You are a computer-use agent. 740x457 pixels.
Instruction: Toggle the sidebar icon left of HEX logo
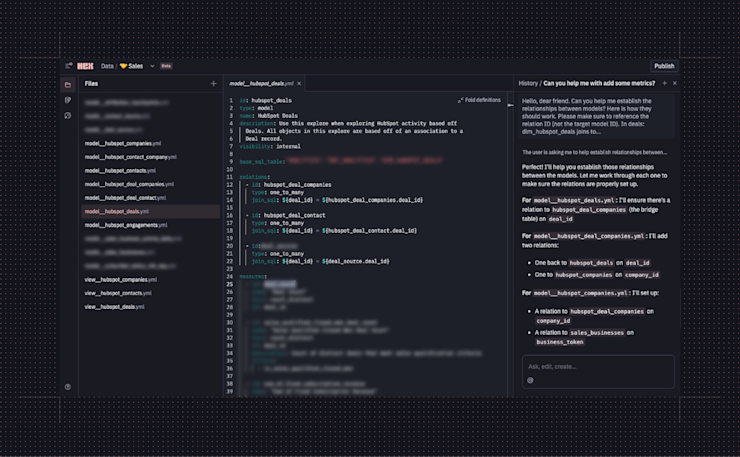click(68, 66)
